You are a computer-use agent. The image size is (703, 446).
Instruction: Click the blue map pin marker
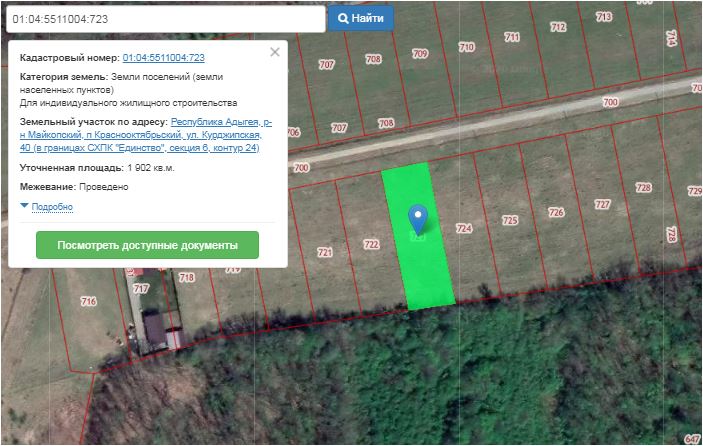[x=419, y=218]
